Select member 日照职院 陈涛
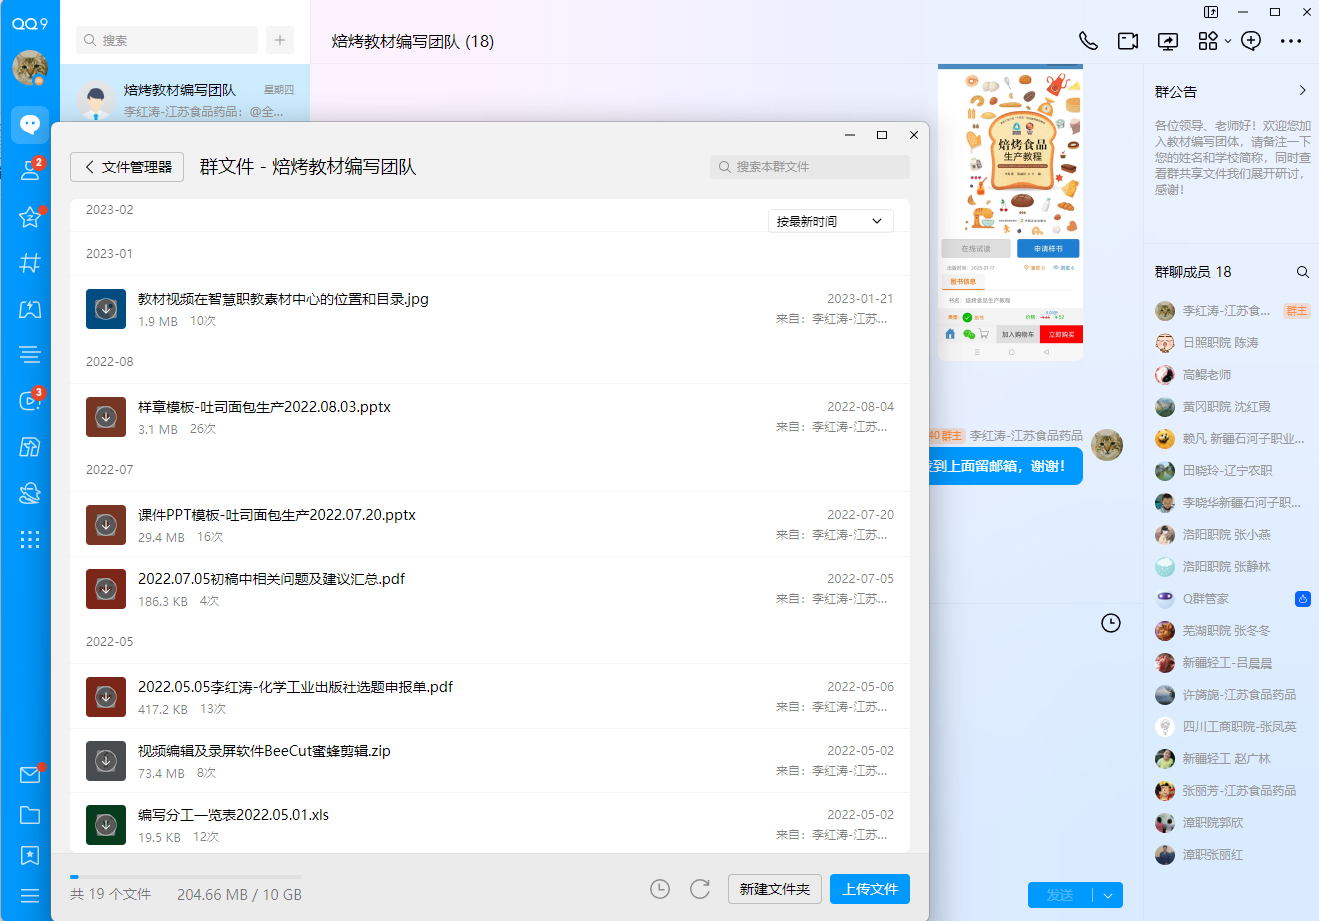The width and height of the screenshot is (1319, 921). click(x=1232, y=343)
